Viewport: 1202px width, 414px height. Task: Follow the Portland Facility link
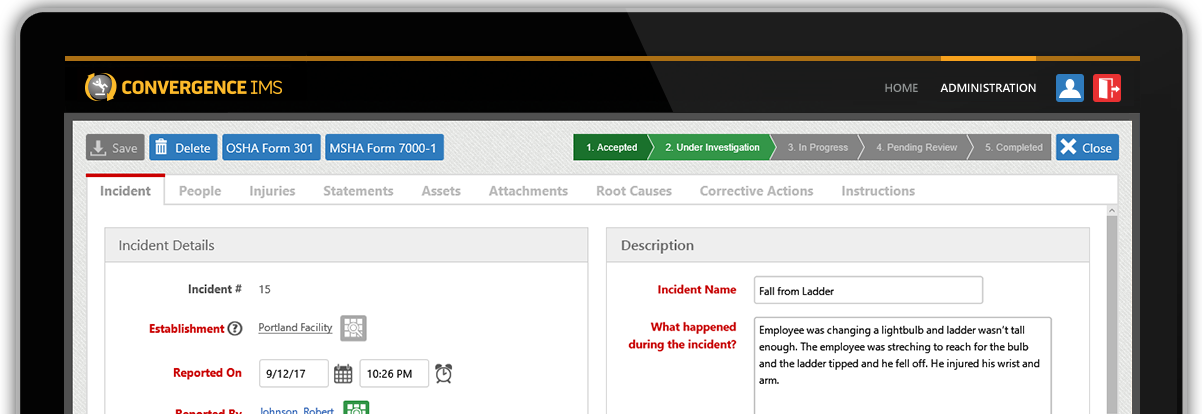295,328
